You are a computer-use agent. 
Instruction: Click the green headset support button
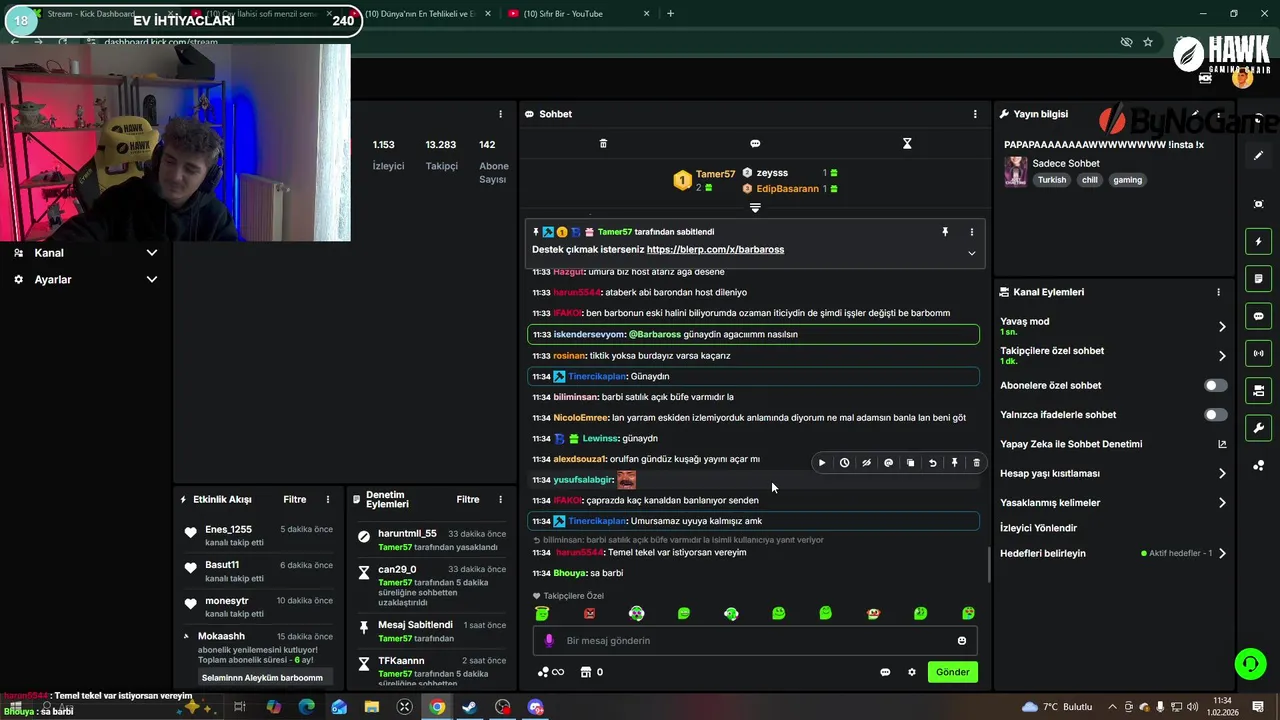(x=1249, y=663)
